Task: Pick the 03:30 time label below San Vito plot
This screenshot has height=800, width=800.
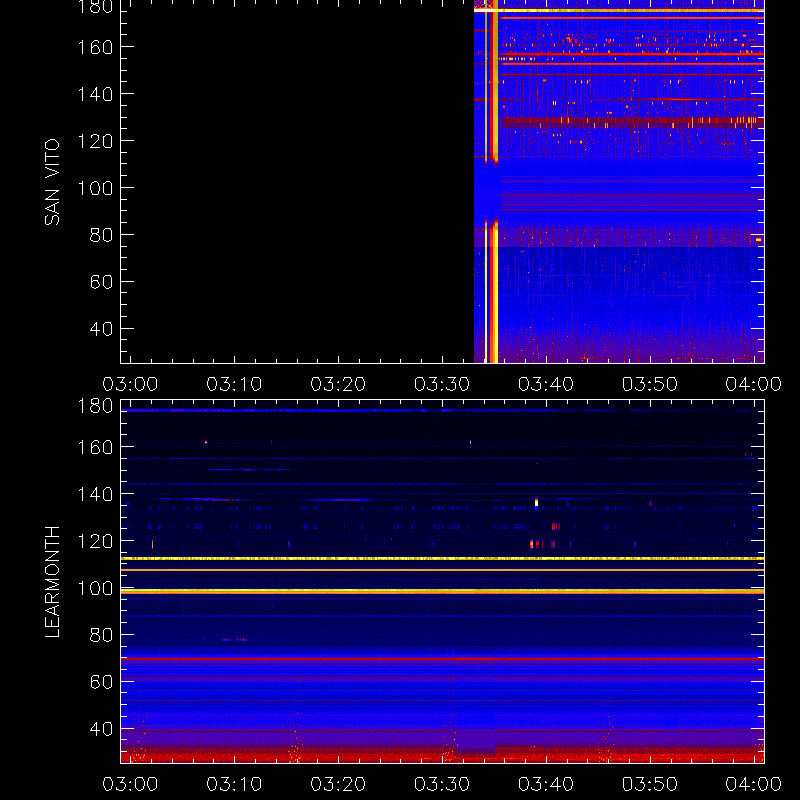Action: pyautogui.click(x=442, y=384)
